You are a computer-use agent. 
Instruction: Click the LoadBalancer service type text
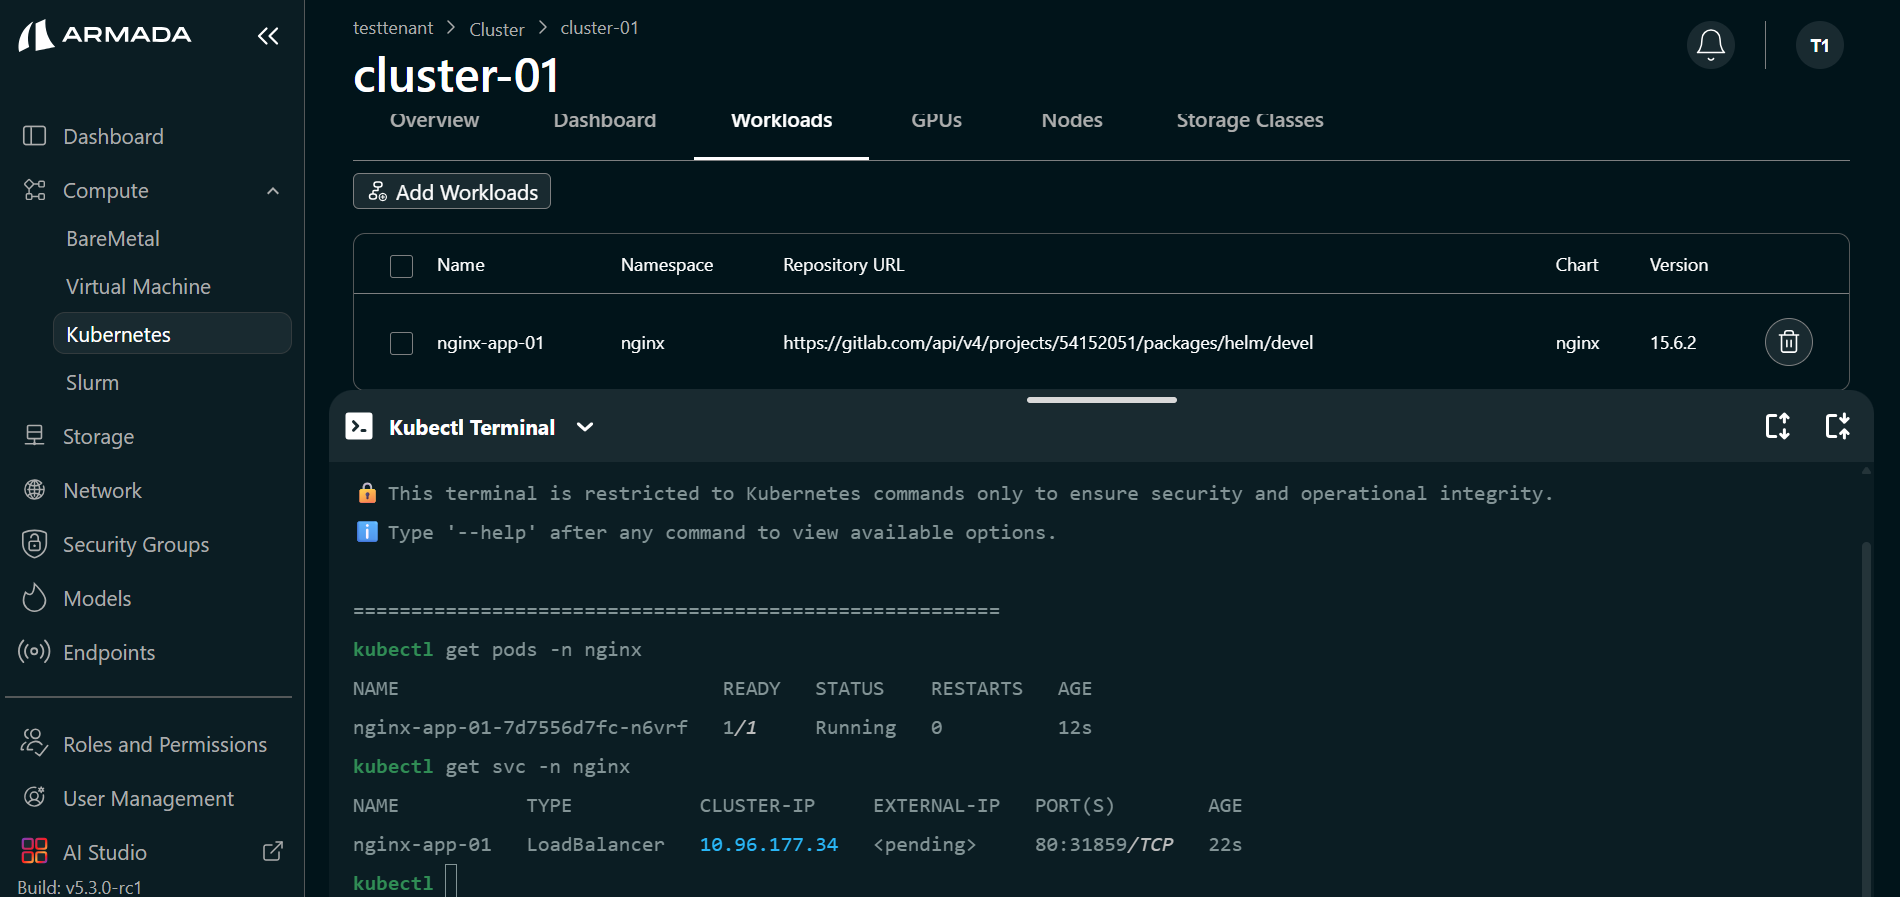click(595, 844)
